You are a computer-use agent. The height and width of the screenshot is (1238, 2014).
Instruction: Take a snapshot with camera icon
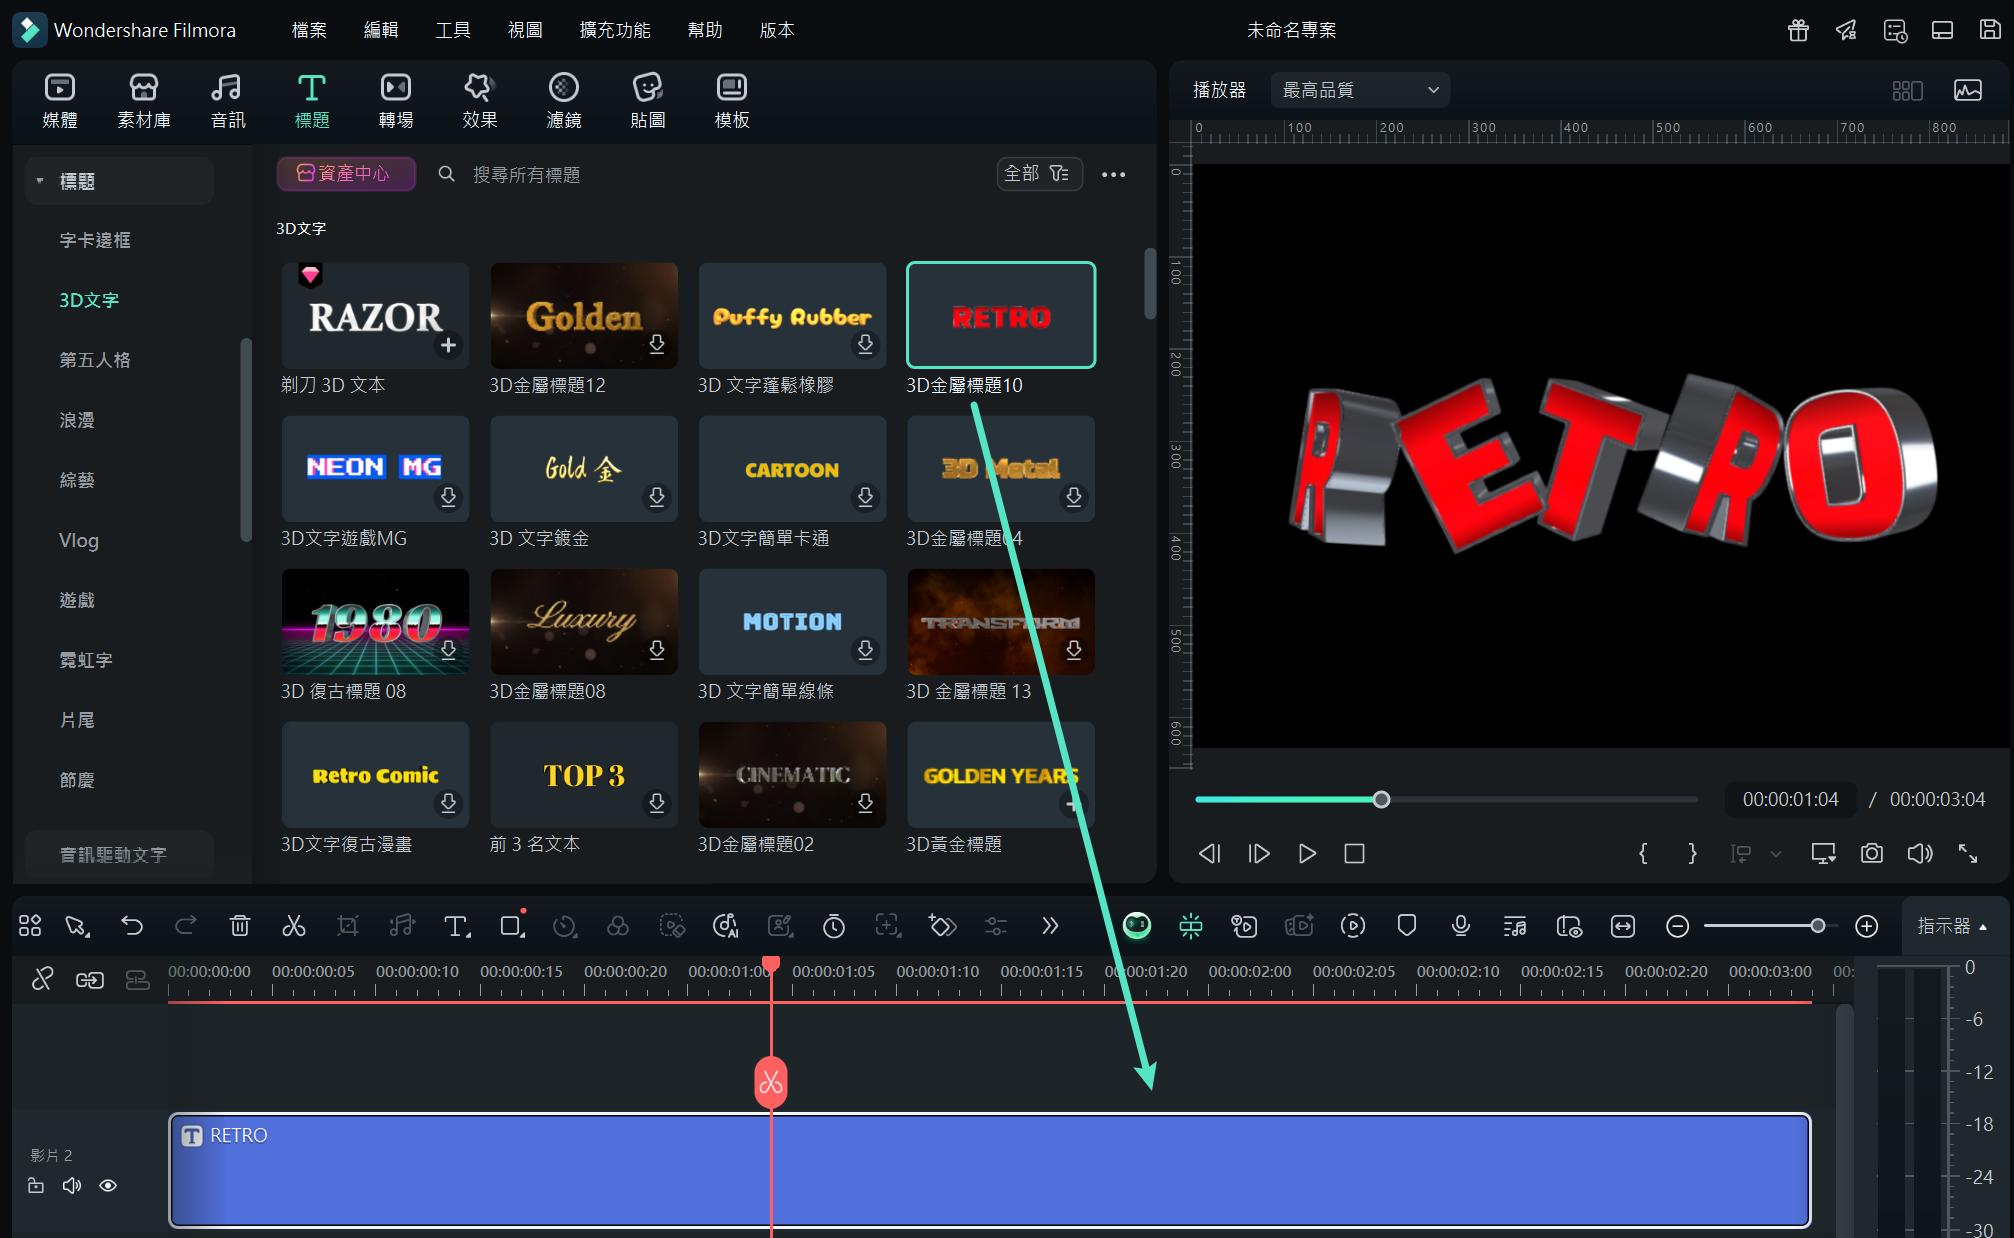pyautogui.click(x=1871, y=853)
